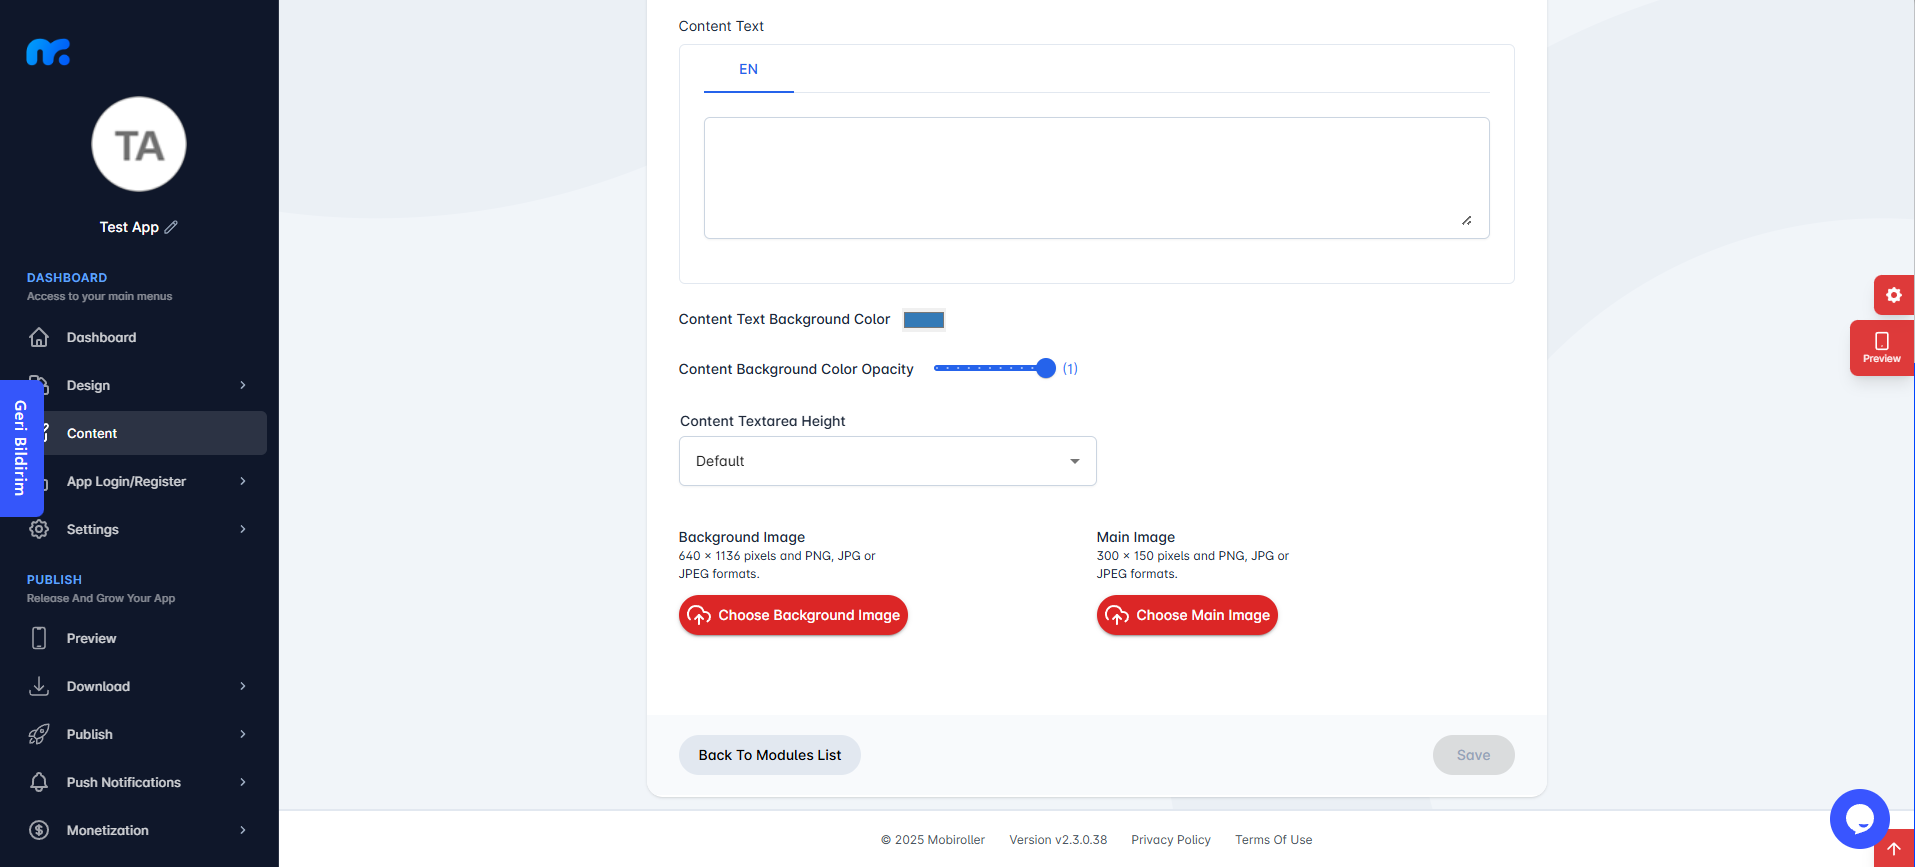Image resolution: width=1915 pixels, height=867 pixels.
Task: Open the Terms Of Use link
Action: click(1273, 840)
